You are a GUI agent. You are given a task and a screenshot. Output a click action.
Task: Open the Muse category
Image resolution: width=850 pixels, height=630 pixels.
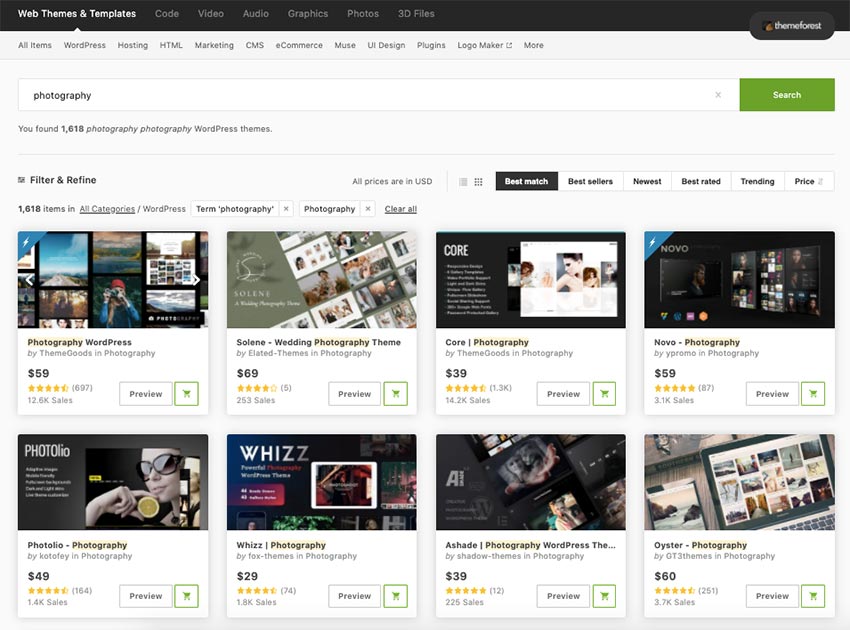tap(345, 45)
